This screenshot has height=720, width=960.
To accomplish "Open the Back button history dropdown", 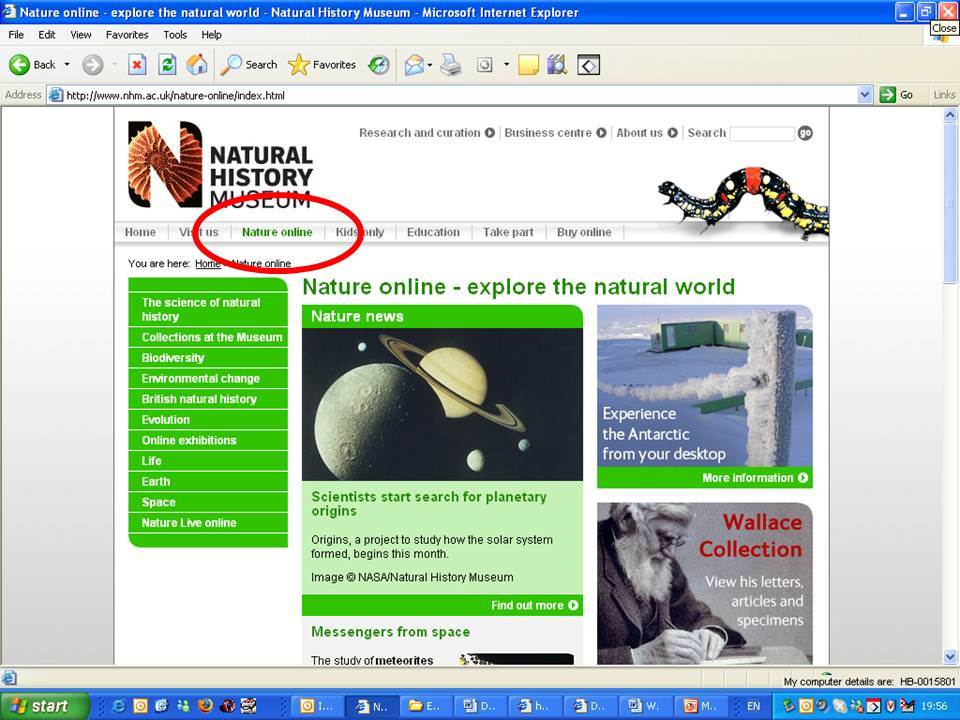I will 67,64.
